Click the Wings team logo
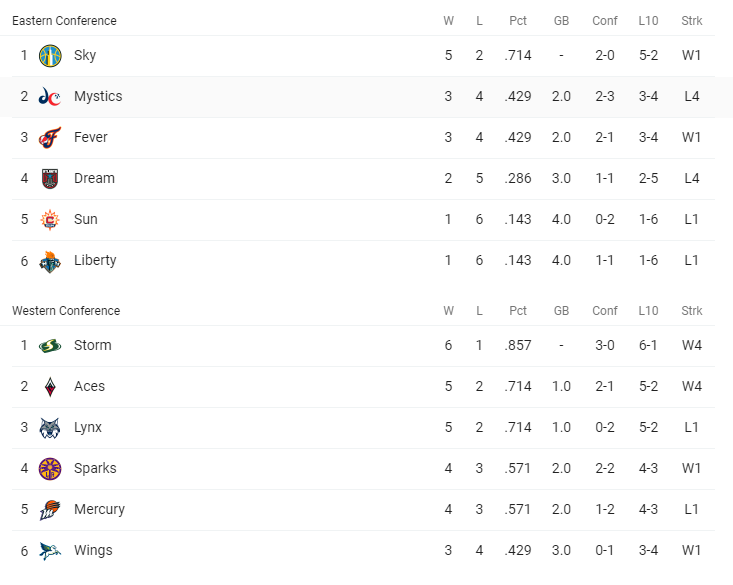Screen dimensions: 733x585 pos(50,551)
